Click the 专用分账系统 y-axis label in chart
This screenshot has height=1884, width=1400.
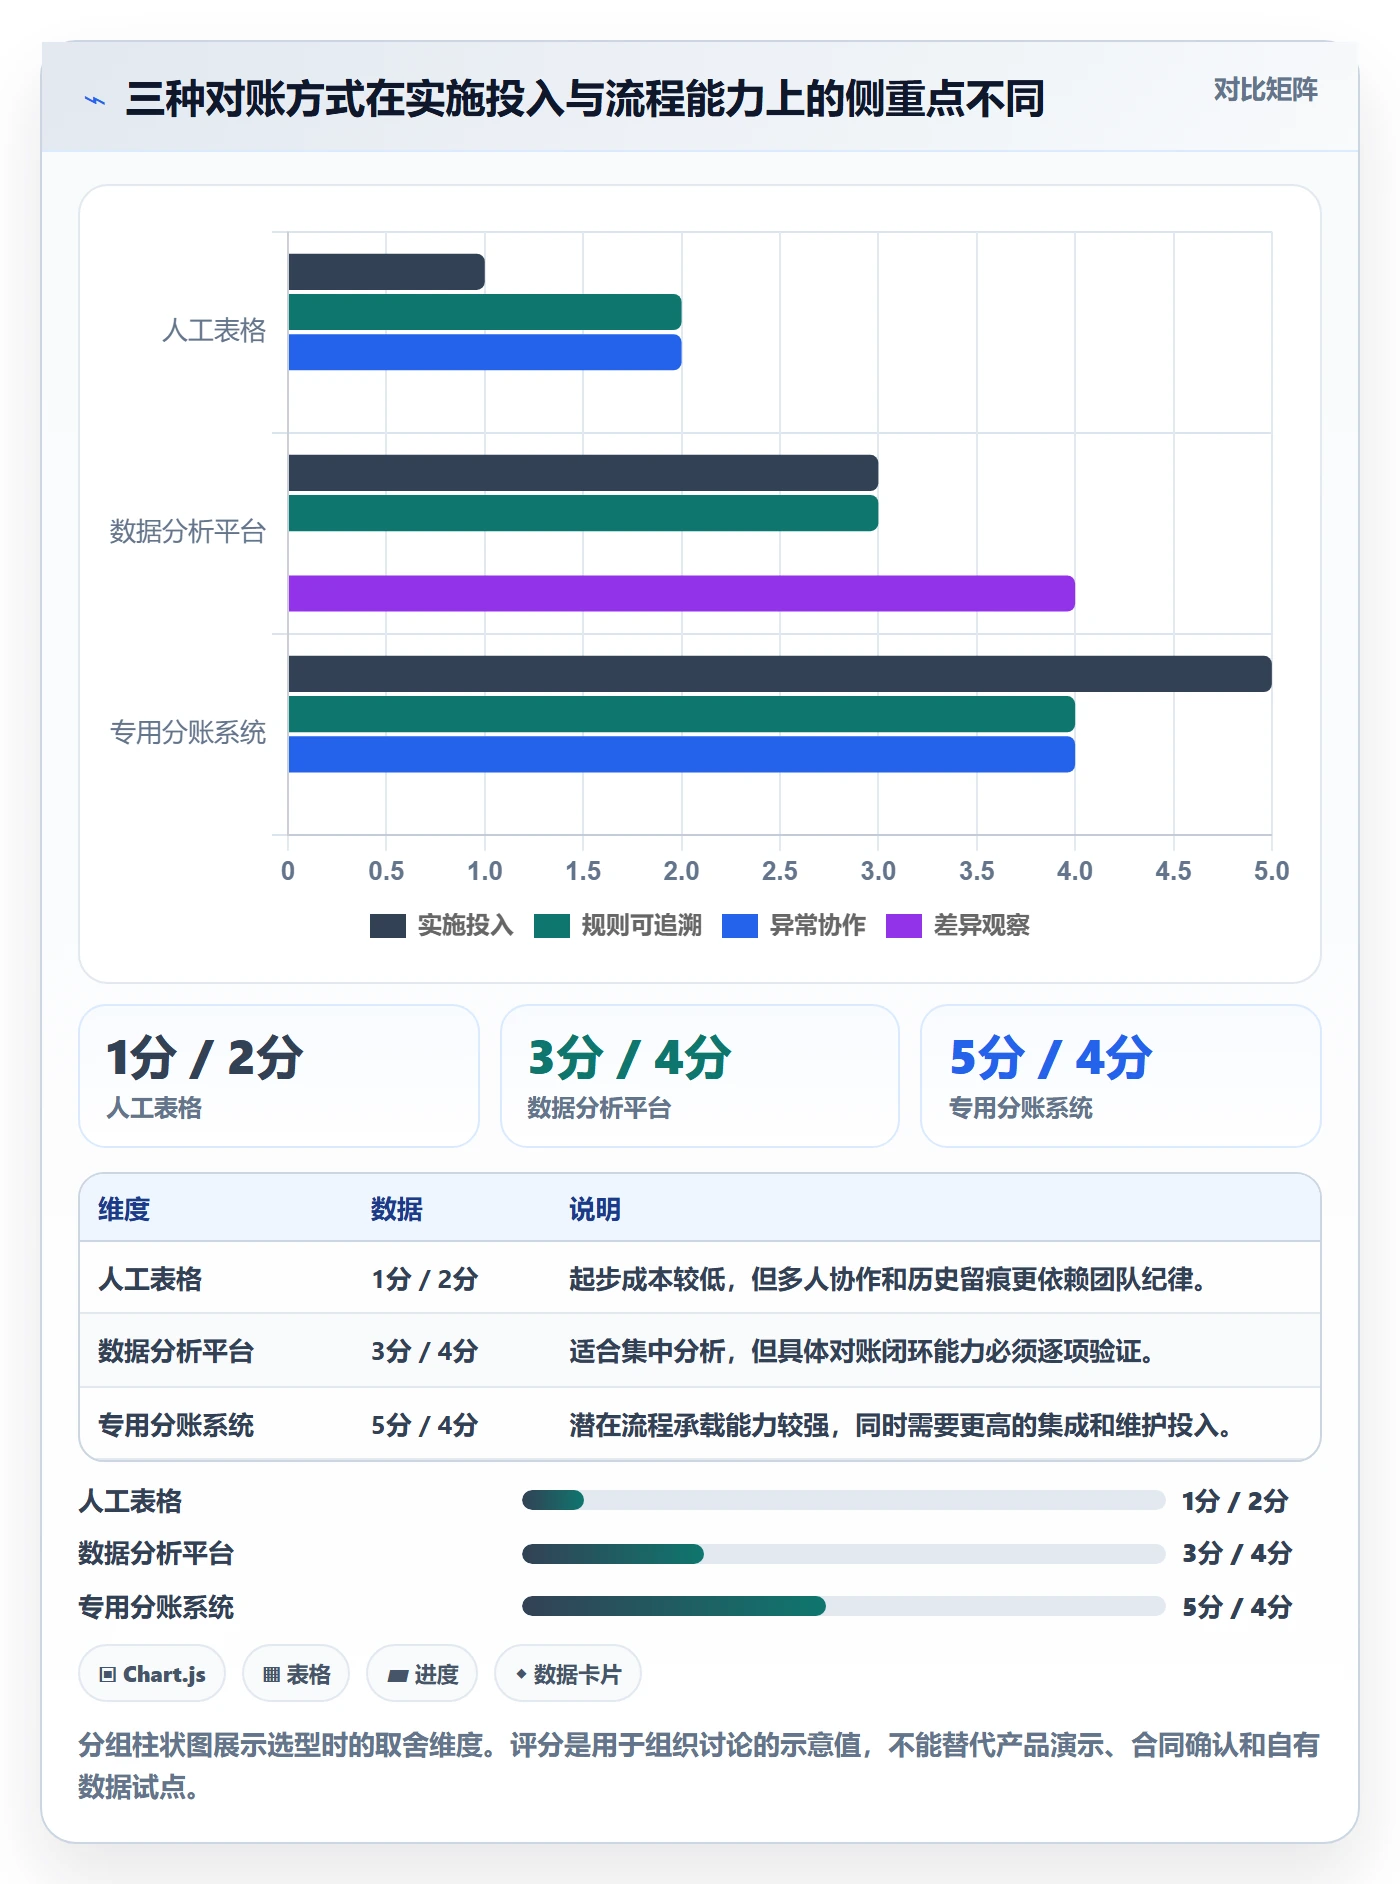[x=188, y=732]
